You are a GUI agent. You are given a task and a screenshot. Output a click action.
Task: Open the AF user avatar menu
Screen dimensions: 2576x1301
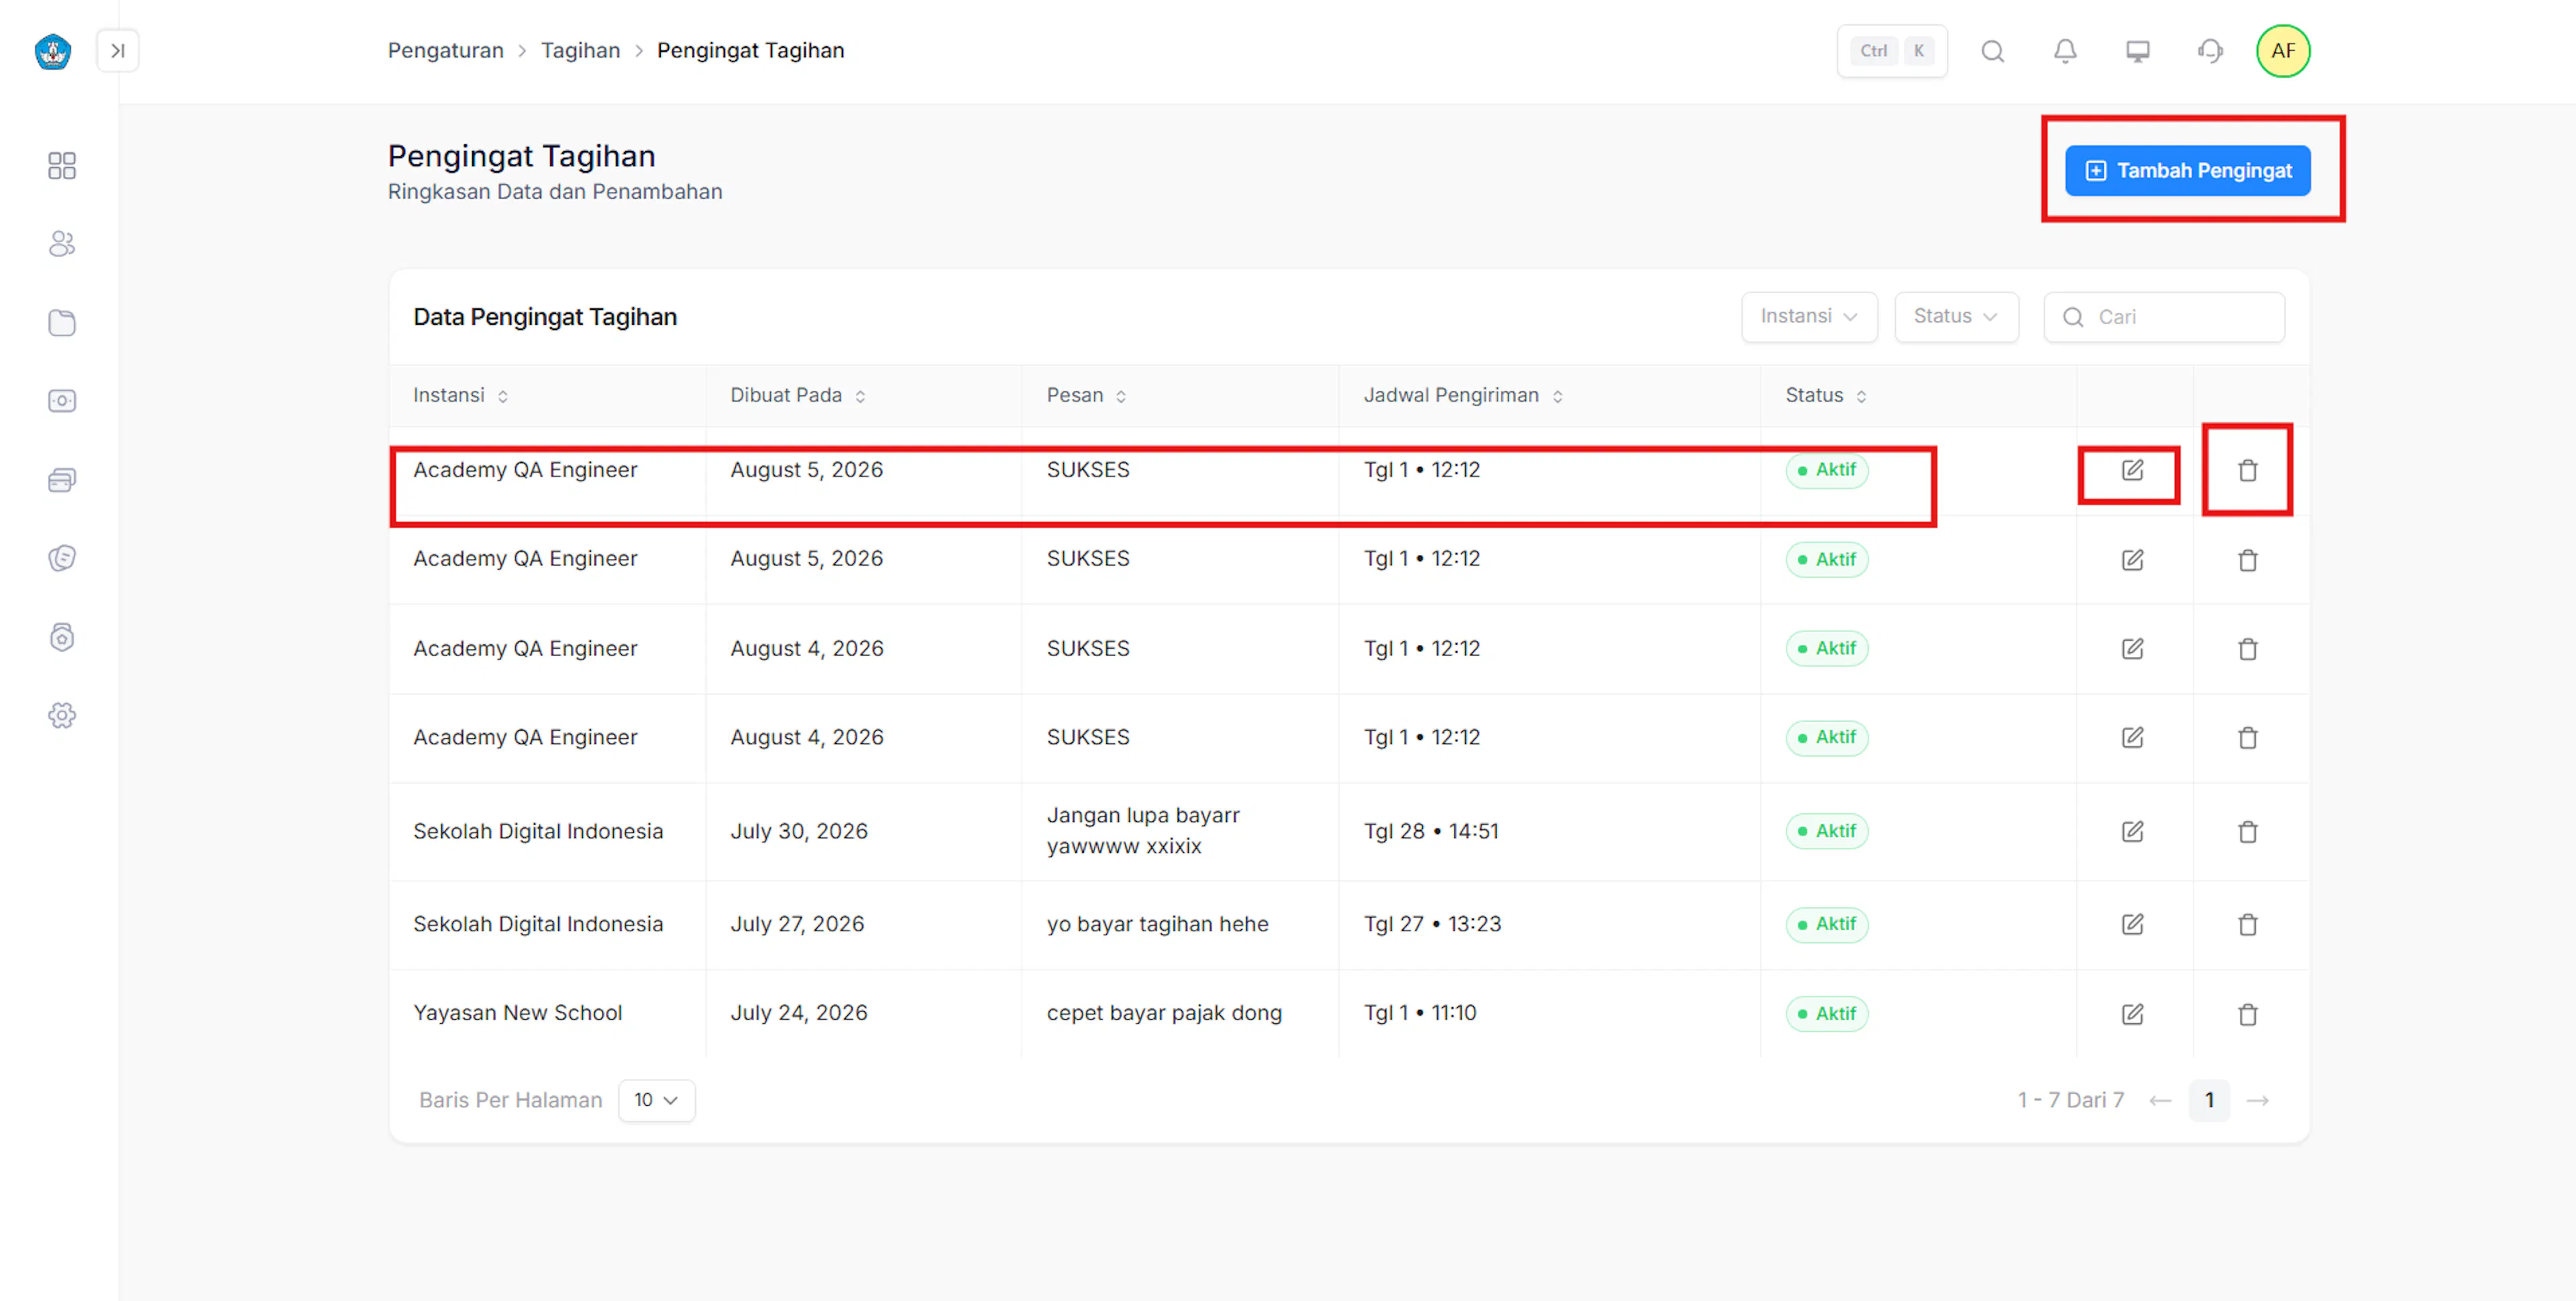pyautogui.click(x=2283, y=51)
